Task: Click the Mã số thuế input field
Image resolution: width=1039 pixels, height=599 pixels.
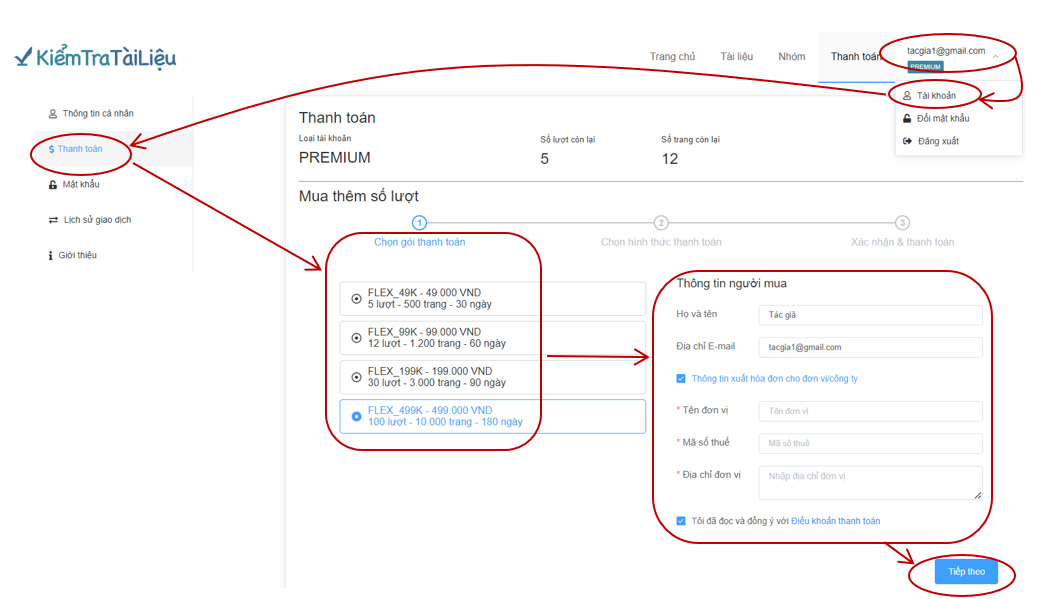Action: click(x=870, y=443)
